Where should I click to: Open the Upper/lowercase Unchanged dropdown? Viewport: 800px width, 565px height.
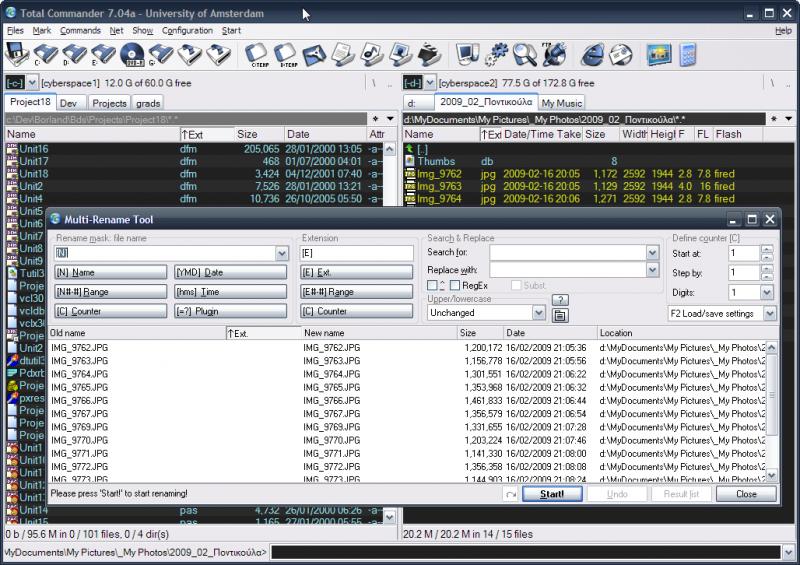pyautogui.click(x=538, y=312)
